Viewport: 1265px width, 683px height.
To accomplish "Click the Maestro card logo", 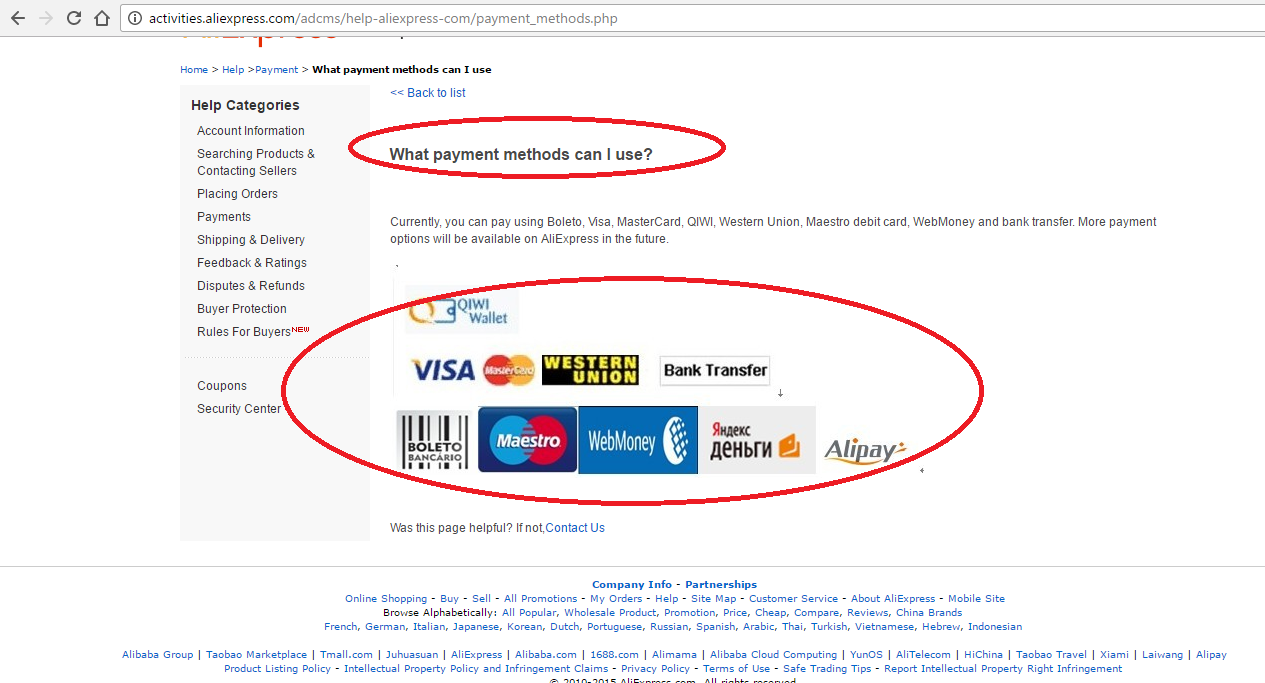I will (528, 439).
